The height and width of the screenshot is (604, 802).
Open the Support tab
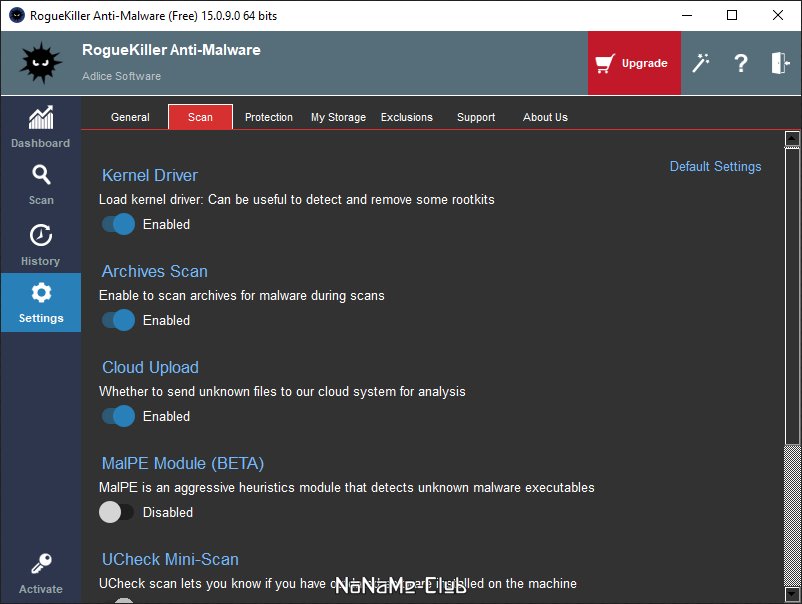(476, 117)
